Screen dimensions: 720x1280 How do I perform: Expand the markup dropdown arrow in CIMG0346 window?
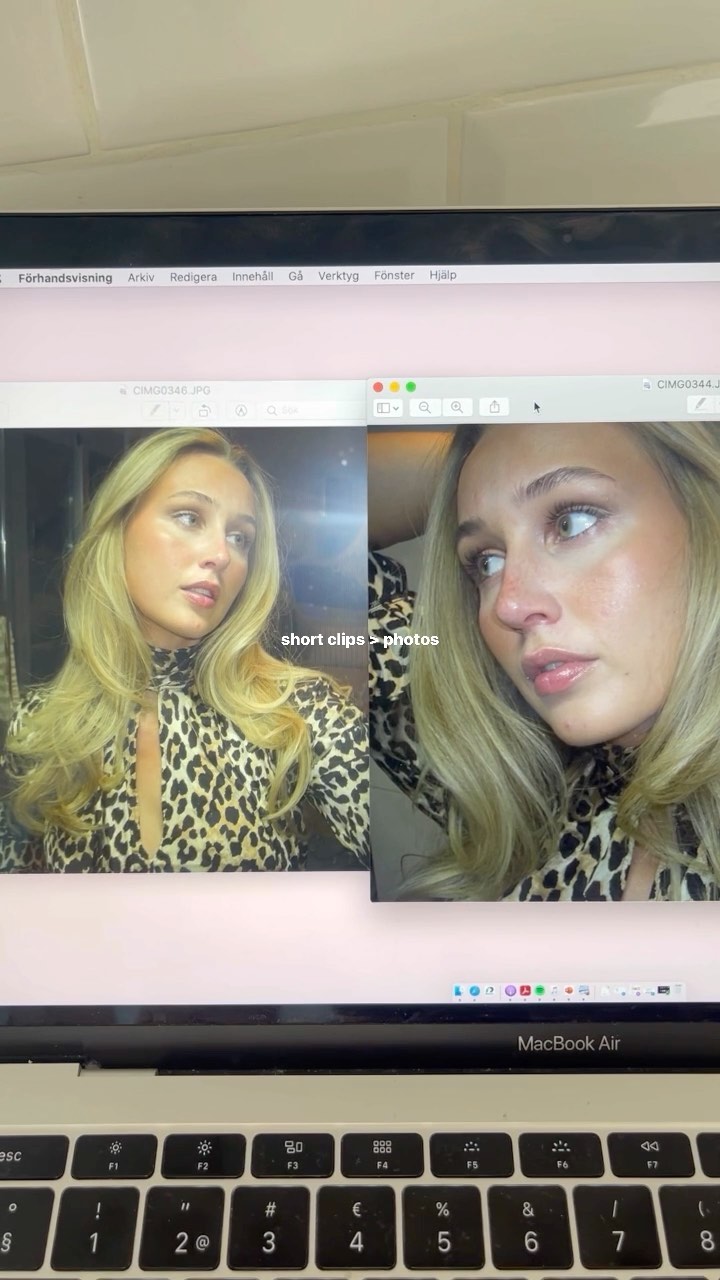(x=176, y=411)
